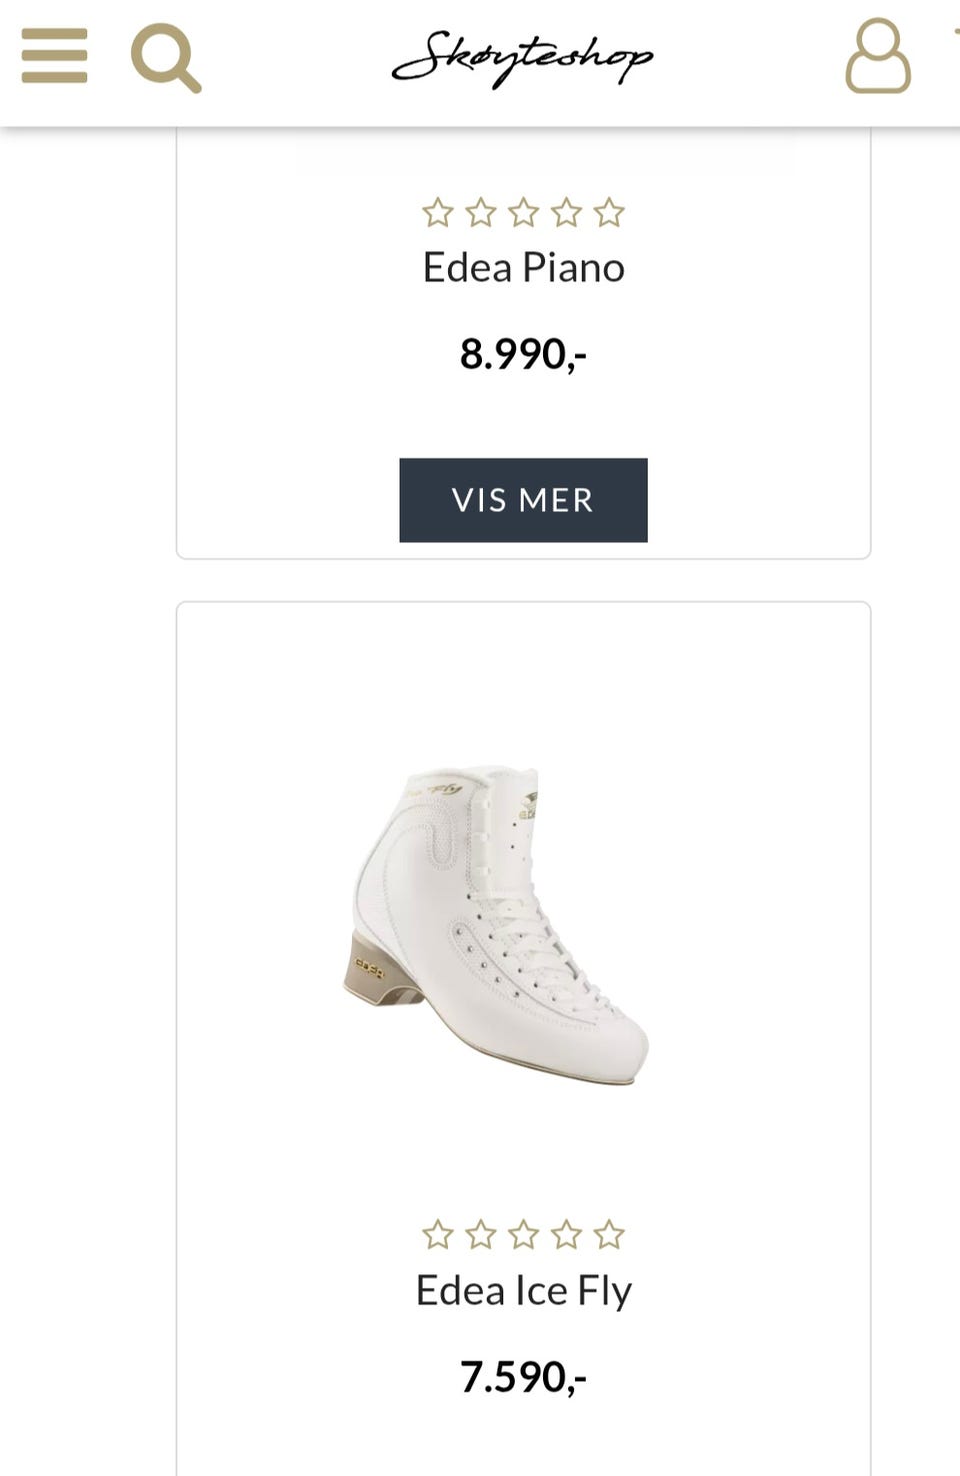Select second rating star for Edea Ice Fly
The width and height of the screenshot is (960, 1476).
(481, 1236)
